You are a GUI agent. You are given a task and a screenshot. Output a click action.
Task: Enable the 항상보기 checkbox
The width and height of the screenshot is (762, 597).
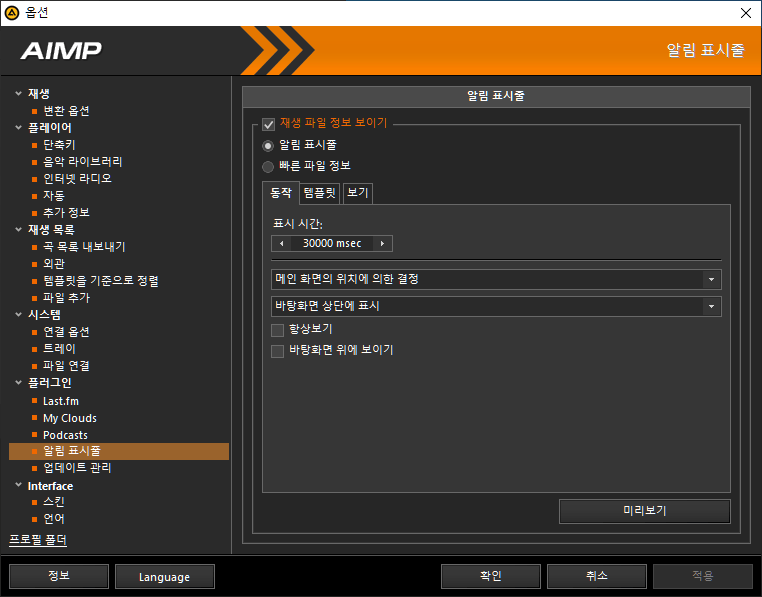pos(277,330)
